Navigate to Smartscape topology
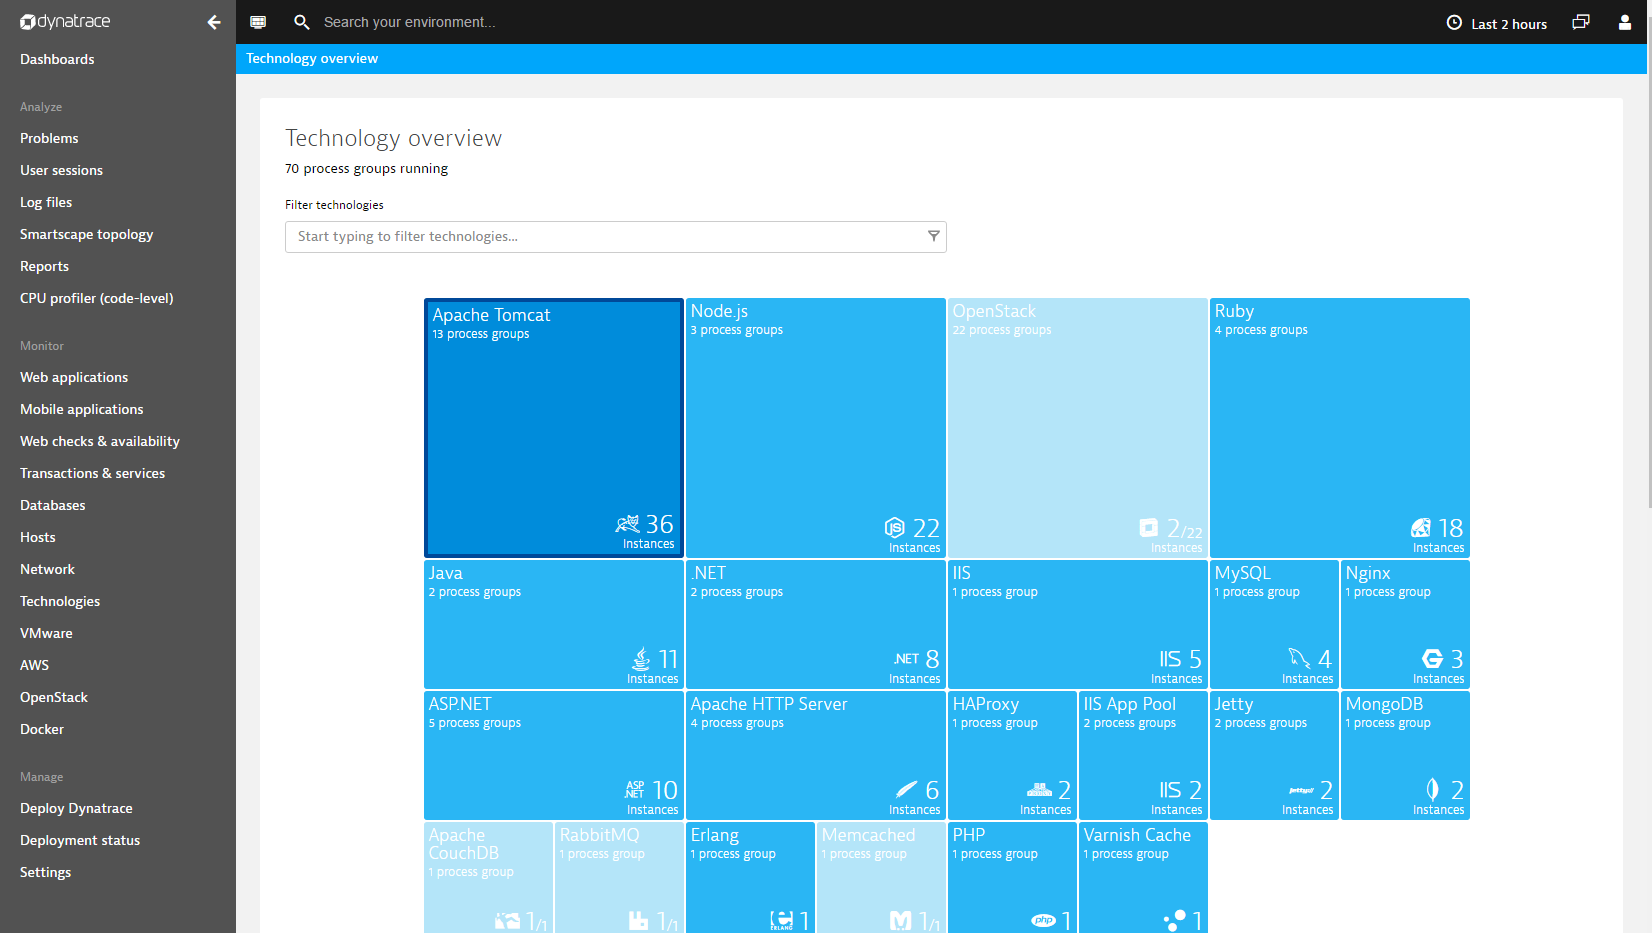The width and height of the screenshot is (1652, 933). [x=86, y=234]
